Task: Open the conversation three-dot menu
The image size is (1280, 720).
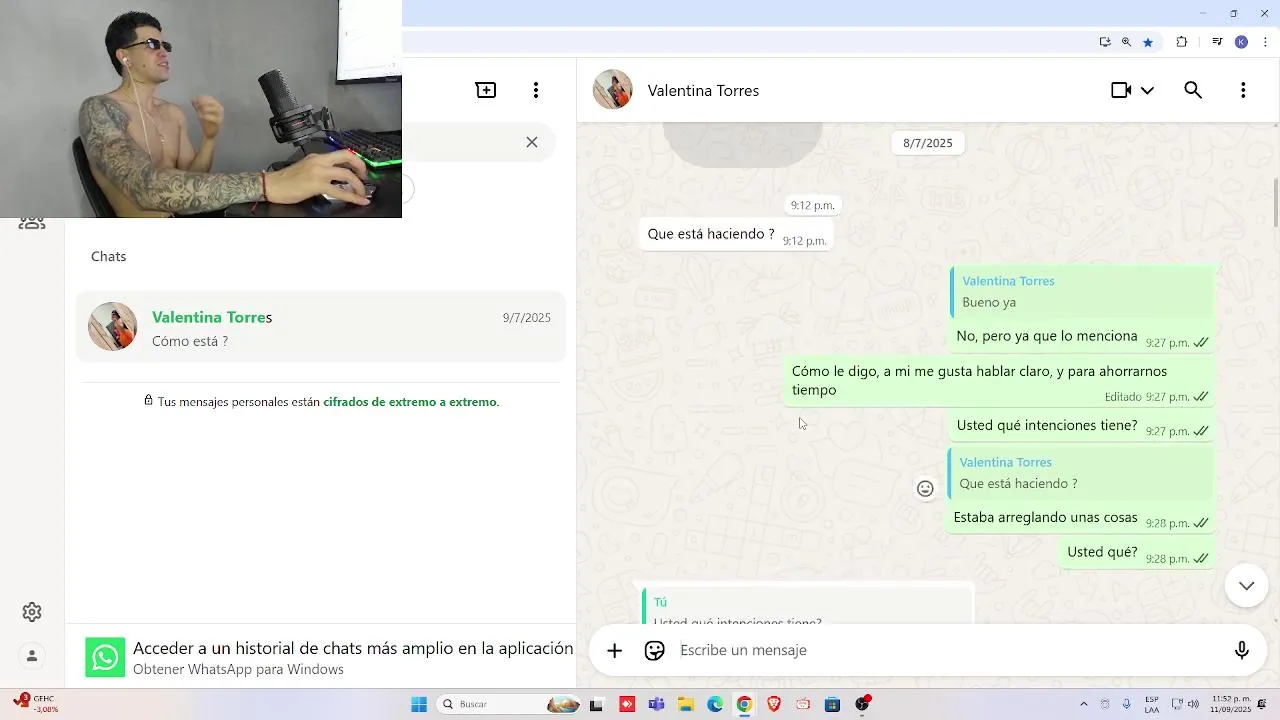Action: [x=1243, y=90]
